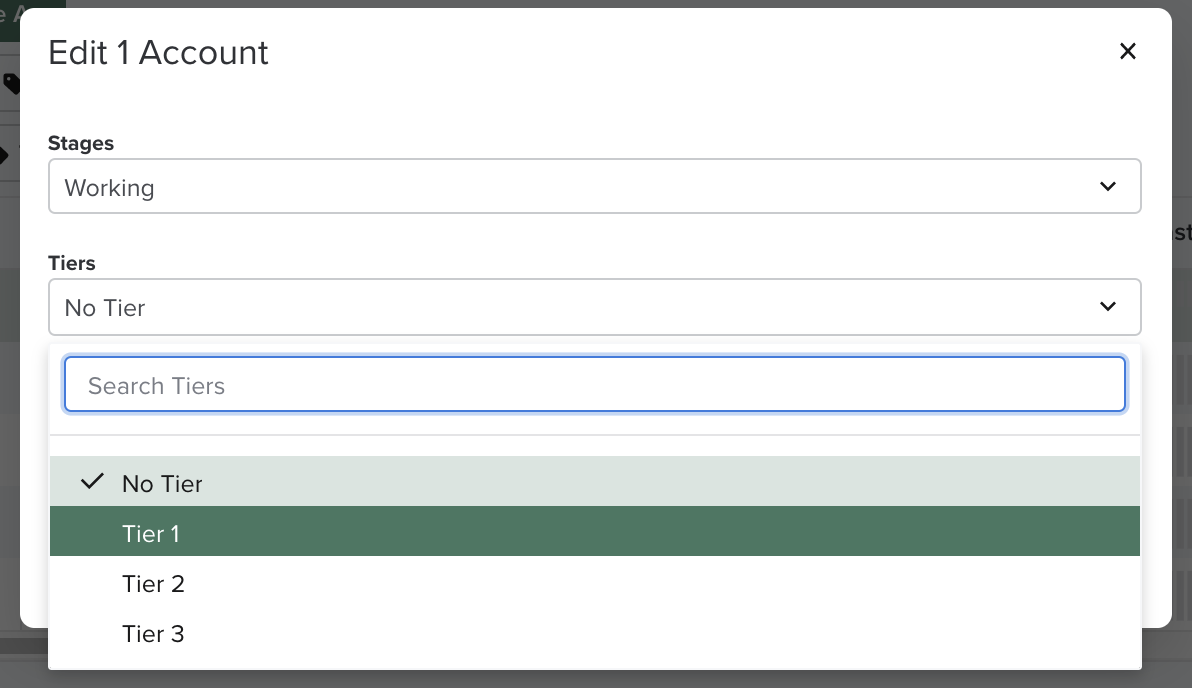Click the Stages field label
The height and width of the screenshot is (688, 1192).
[x=80, y=143]
